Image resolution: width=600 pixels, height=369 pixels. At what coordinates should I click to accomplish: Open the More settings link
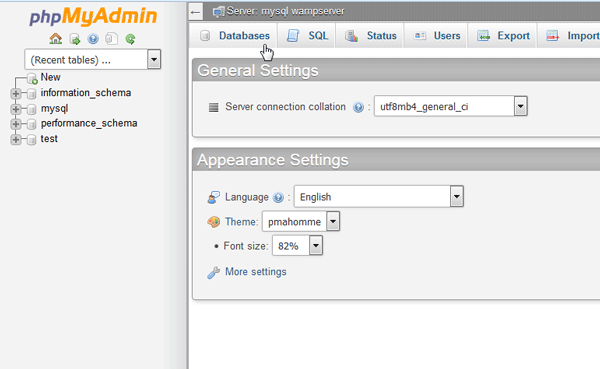256,271
